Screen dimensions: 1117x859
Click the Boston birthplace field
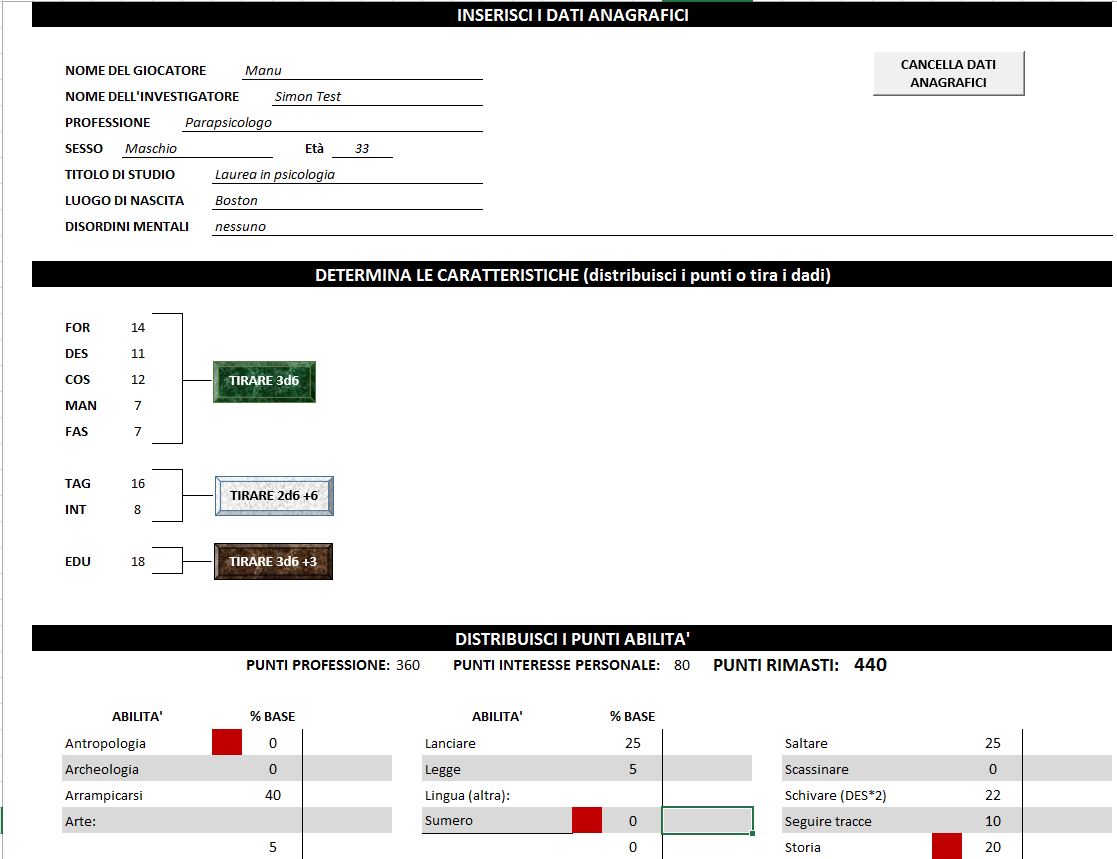tap(346, 201)
